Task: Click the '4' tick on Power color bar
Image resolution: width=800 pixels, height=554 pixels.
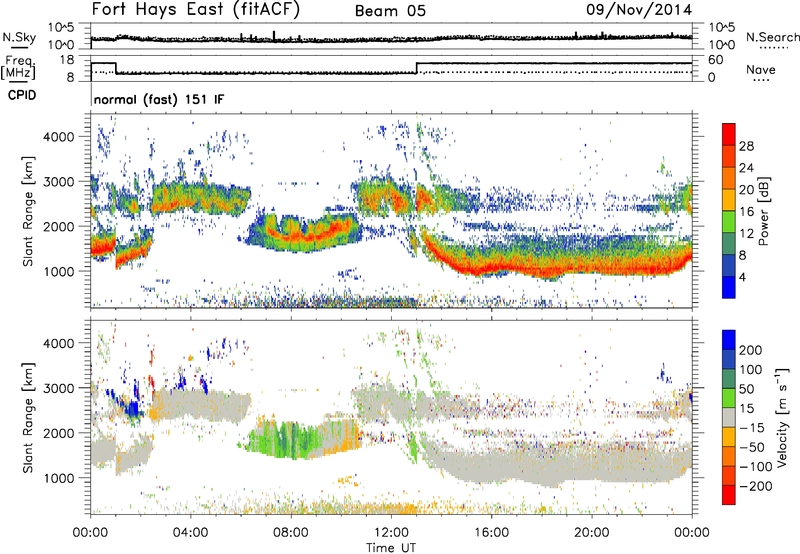Action: 742,277
